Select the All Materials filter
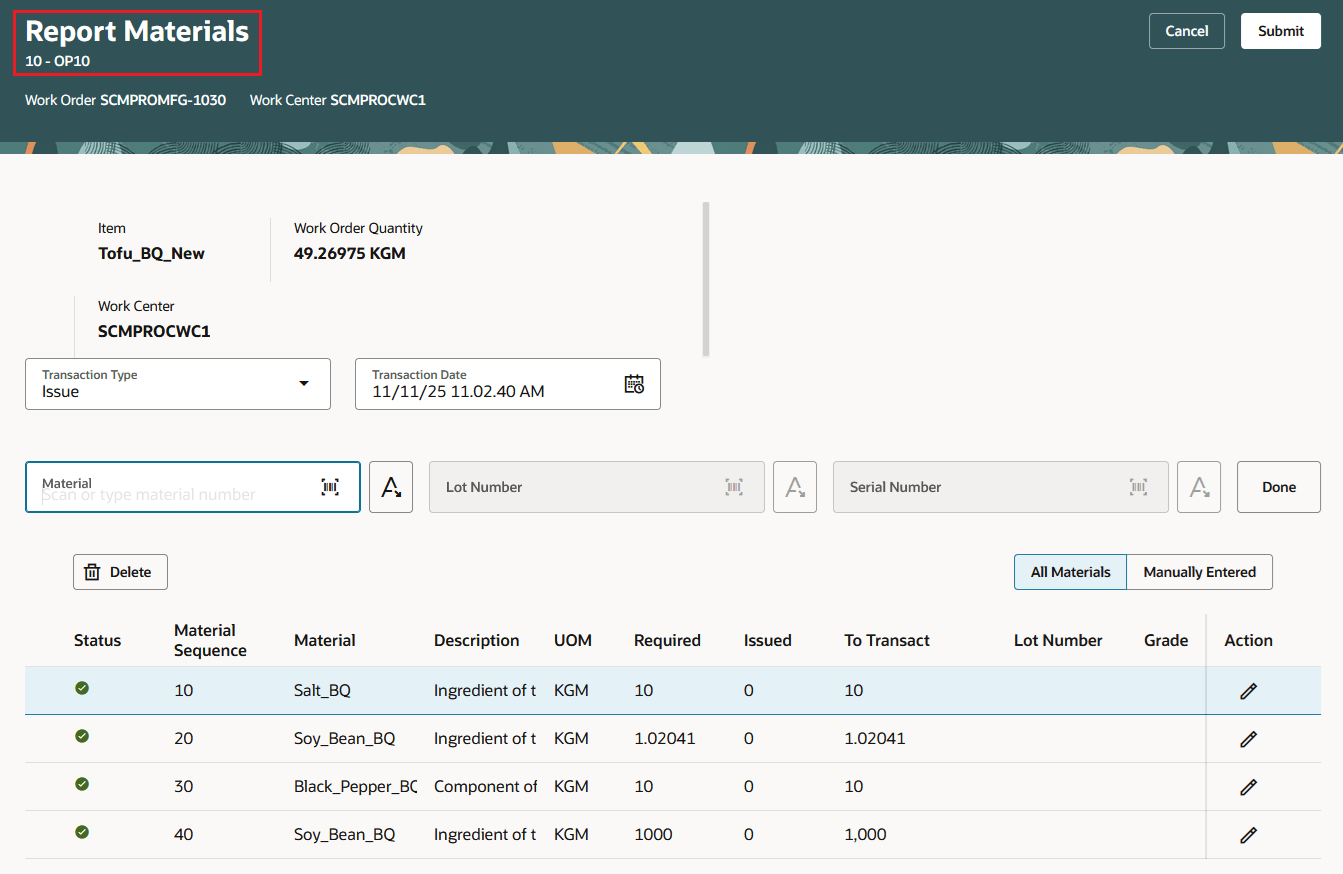Screen dimensions: 1343x874 1070,571
